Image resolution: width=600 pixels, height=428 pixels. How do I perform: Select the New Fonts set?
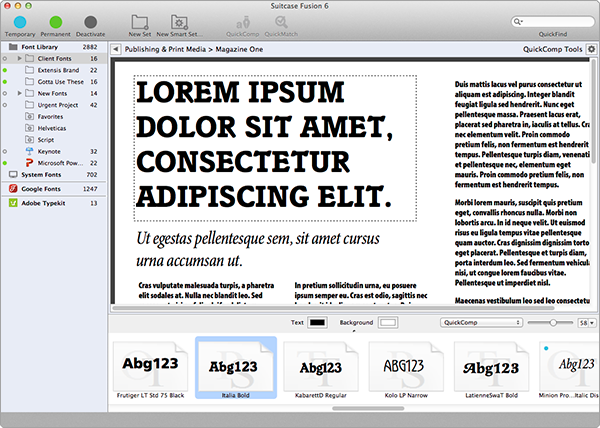[x=54, y=93]
